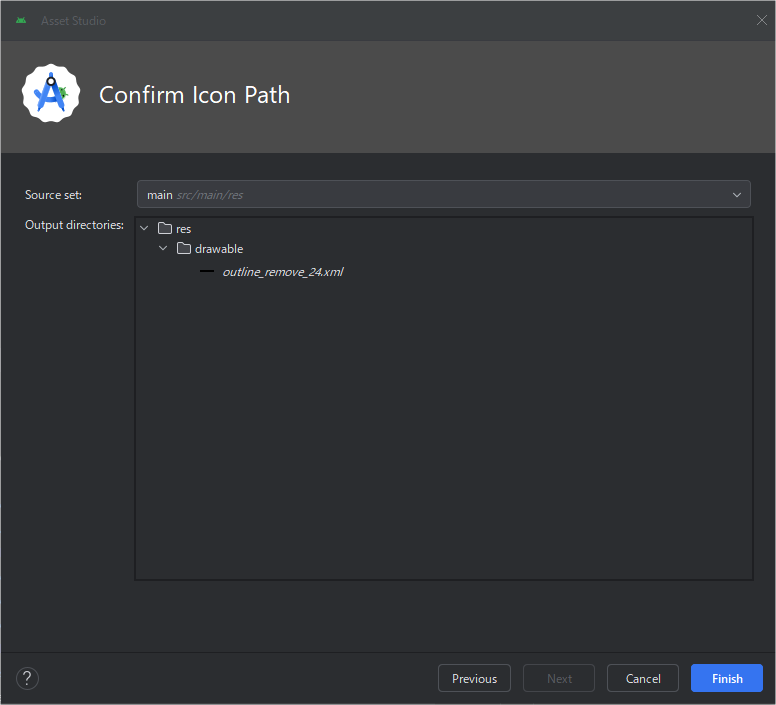
Task: Click the remove icon preview next to outline_remove_24.xml
Action: [207, 271]
